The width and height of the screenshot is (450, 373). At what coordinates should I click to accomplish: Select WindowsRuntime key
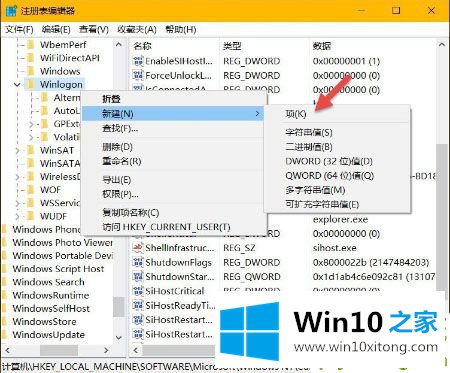pos(51,296)
